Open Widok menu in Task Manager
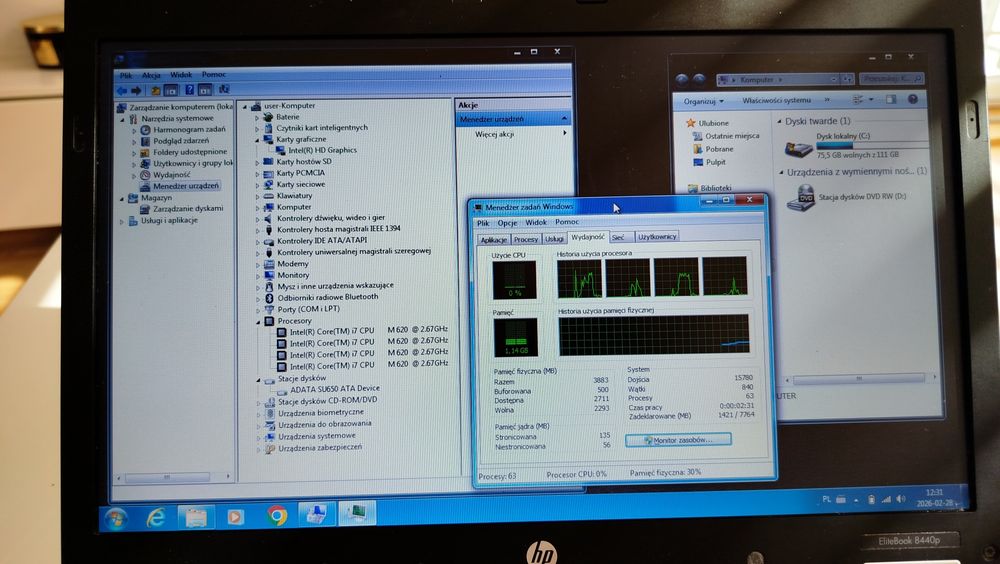 point(536,223)
